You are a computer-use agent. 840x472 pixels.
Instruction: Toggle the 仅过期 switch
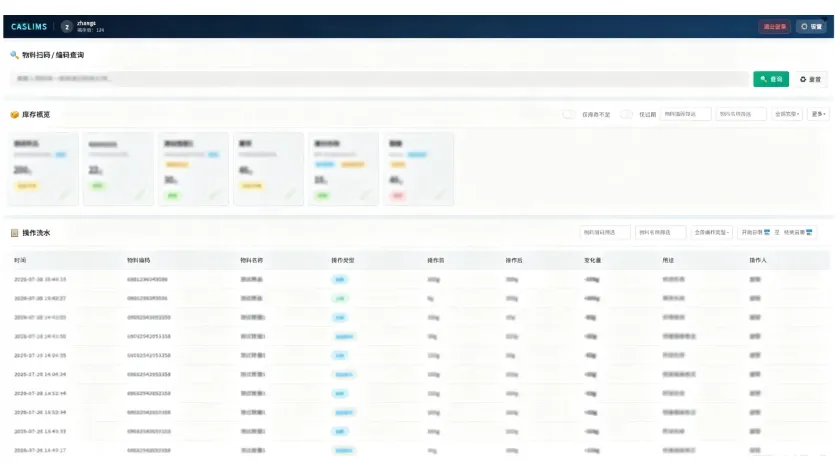[x=626, y=114]
